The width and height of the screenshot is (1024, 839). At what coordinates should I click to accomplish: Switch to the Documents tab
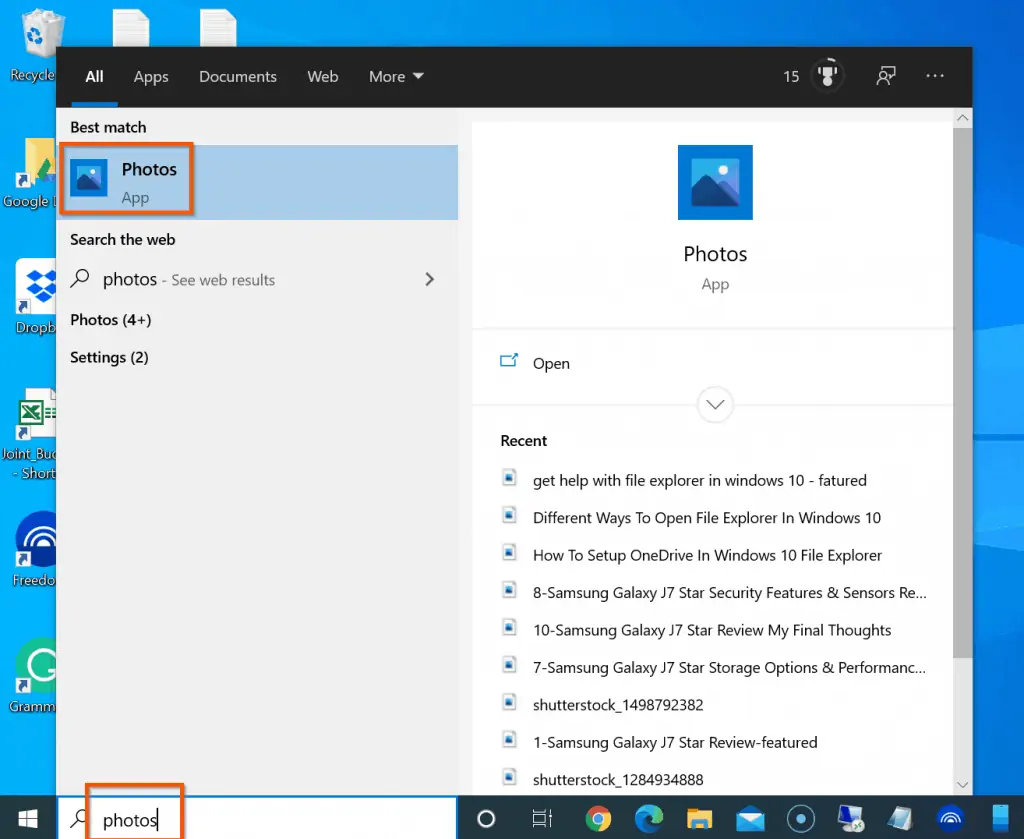tap(237, 76)
